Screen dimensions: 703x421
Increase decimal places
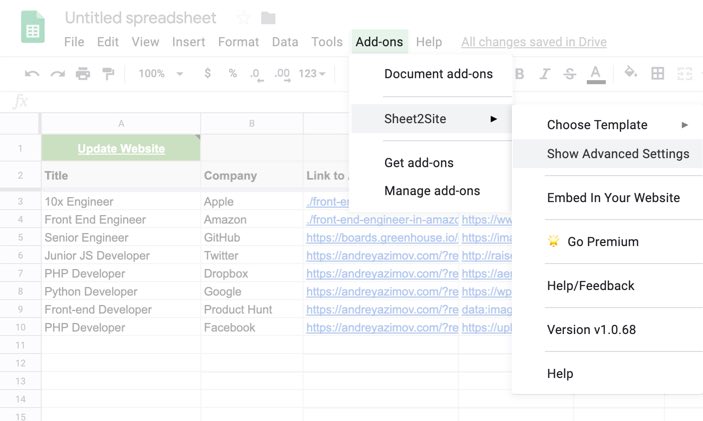click(x=282, y=74)
